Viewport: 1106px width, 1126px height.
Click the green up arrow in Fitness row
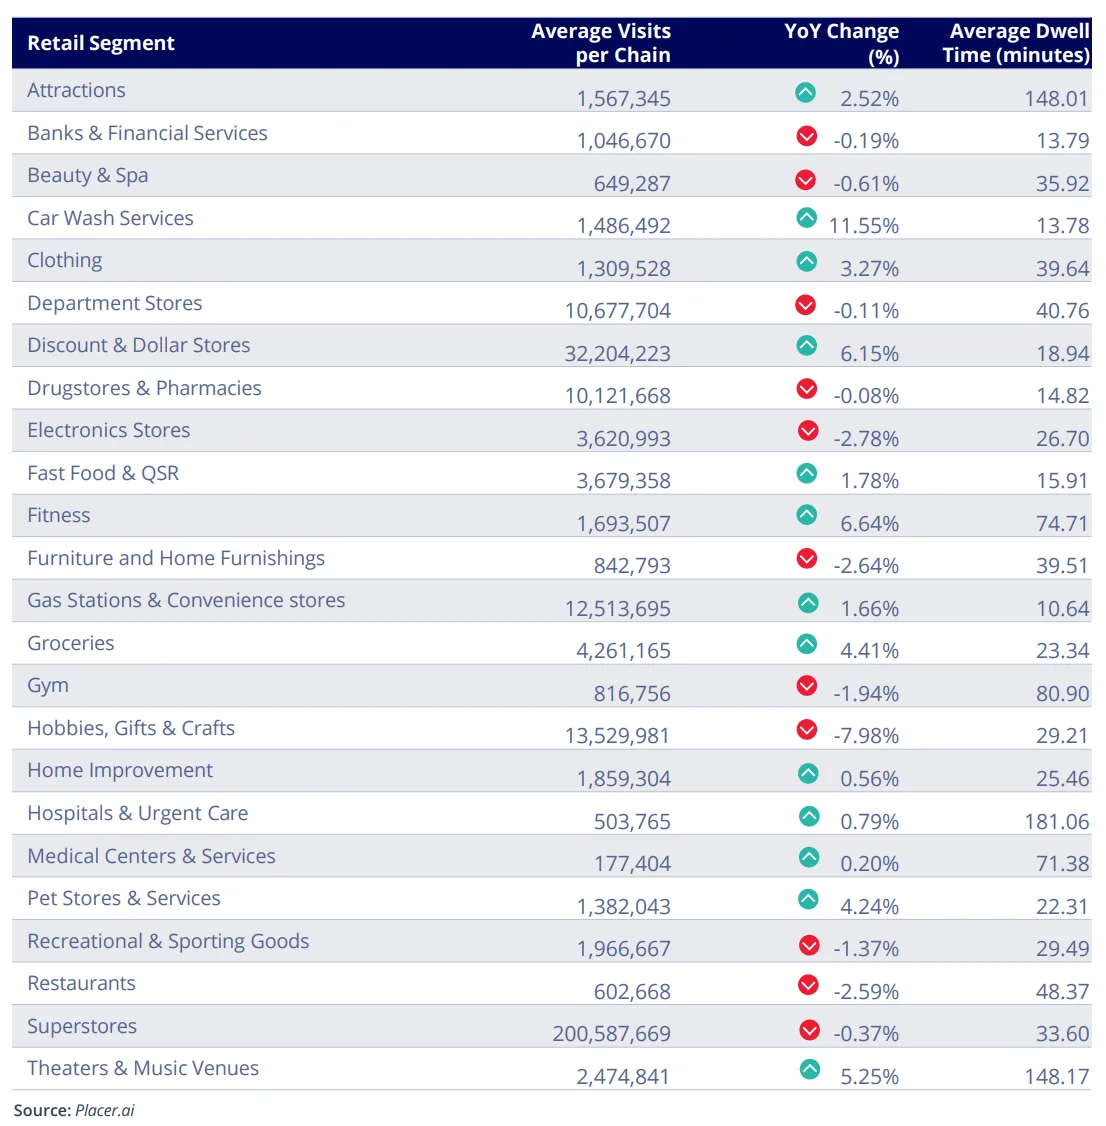point(807,515)
